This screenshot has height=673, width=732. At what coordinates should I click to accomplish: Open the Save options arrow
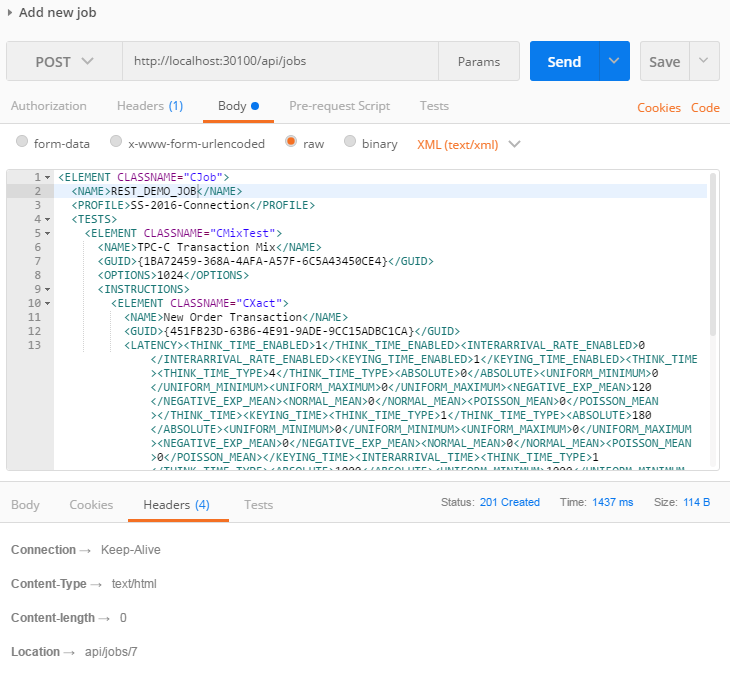click(704, 61)
